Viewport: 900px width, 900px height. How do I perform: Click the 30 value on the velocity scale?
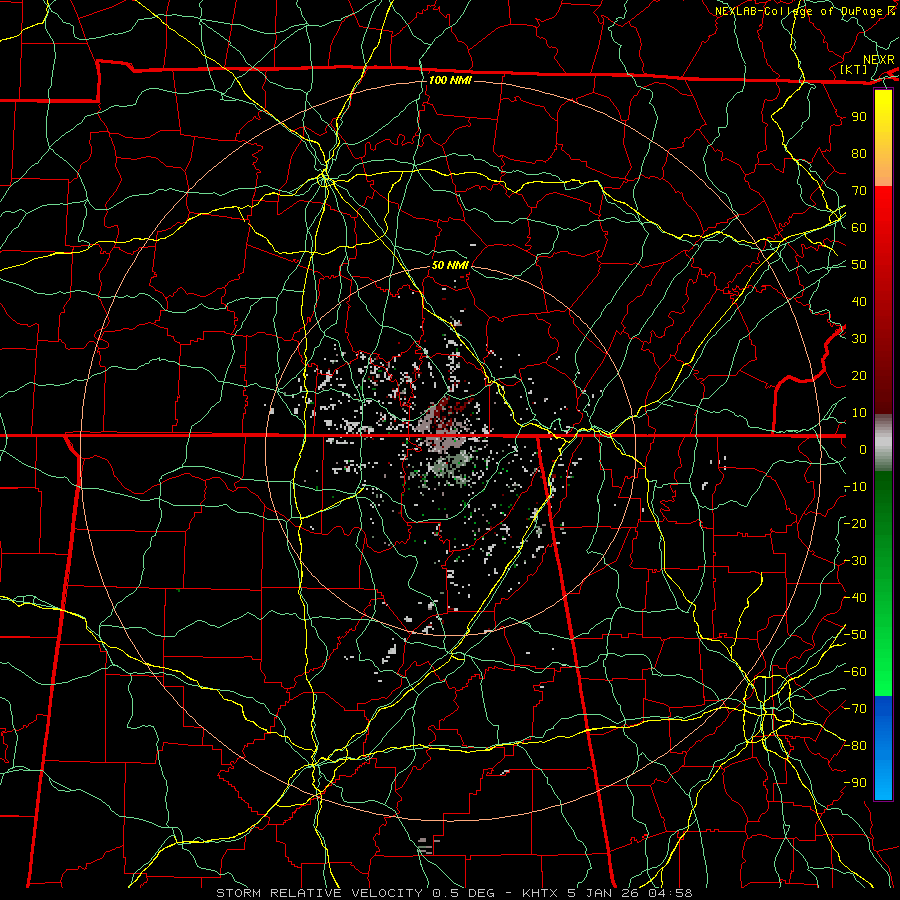(859, 339)
